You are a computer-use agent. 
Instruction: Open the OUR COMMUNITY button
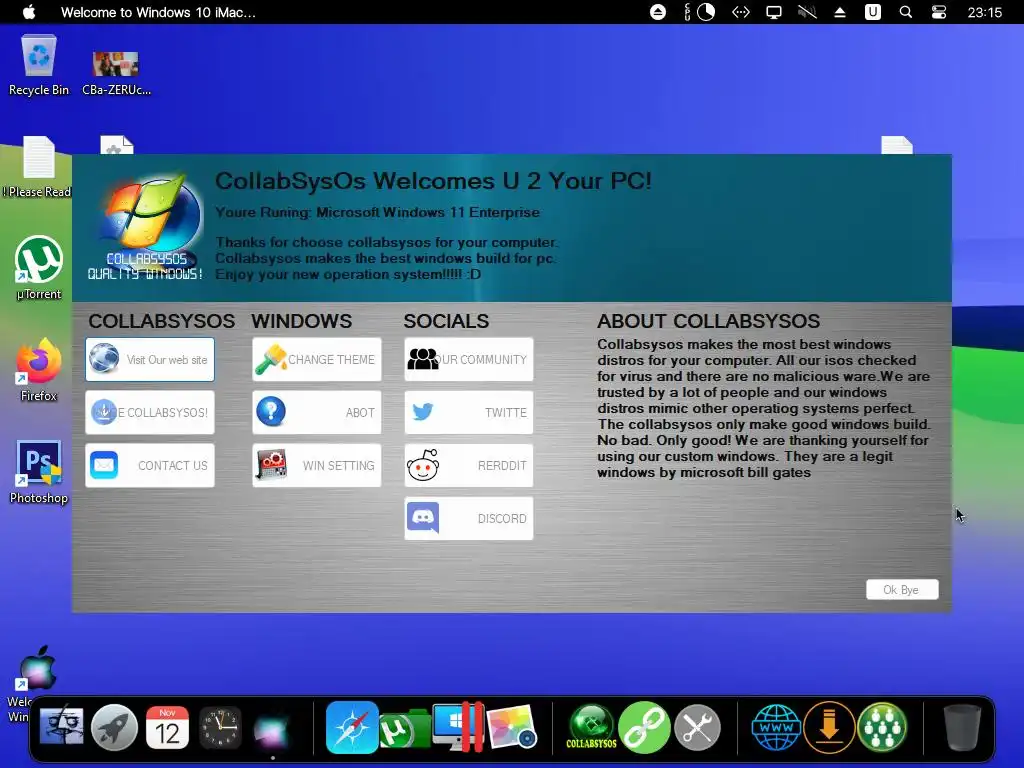pyautogui.click(x=469, y=359)
